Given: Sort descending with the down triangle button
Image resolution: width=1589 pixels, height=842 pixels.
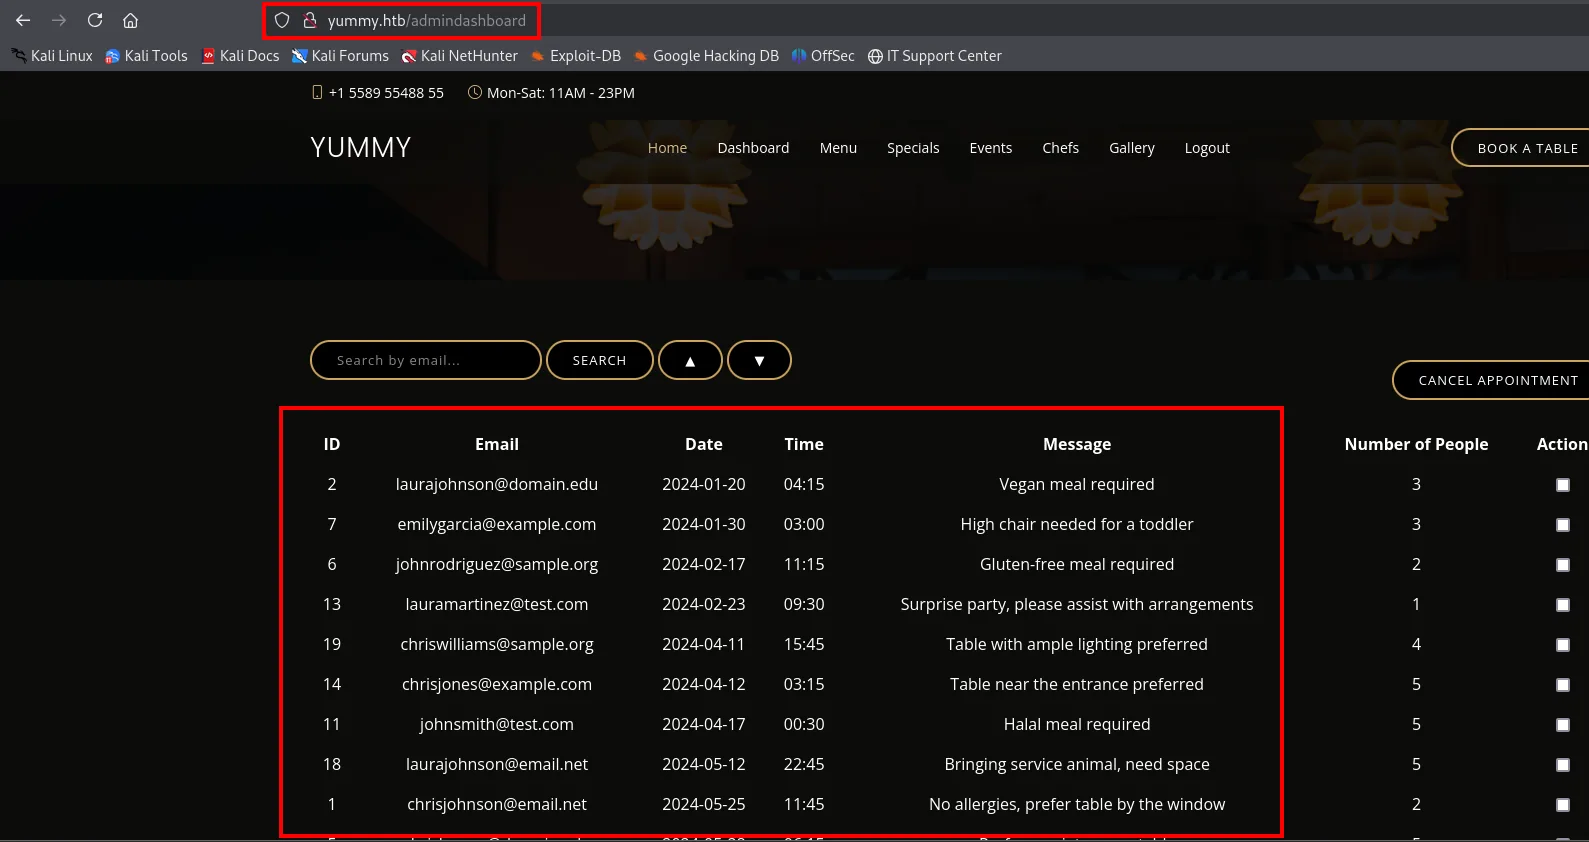Looking at the screenshot, I should click(759, 360).
